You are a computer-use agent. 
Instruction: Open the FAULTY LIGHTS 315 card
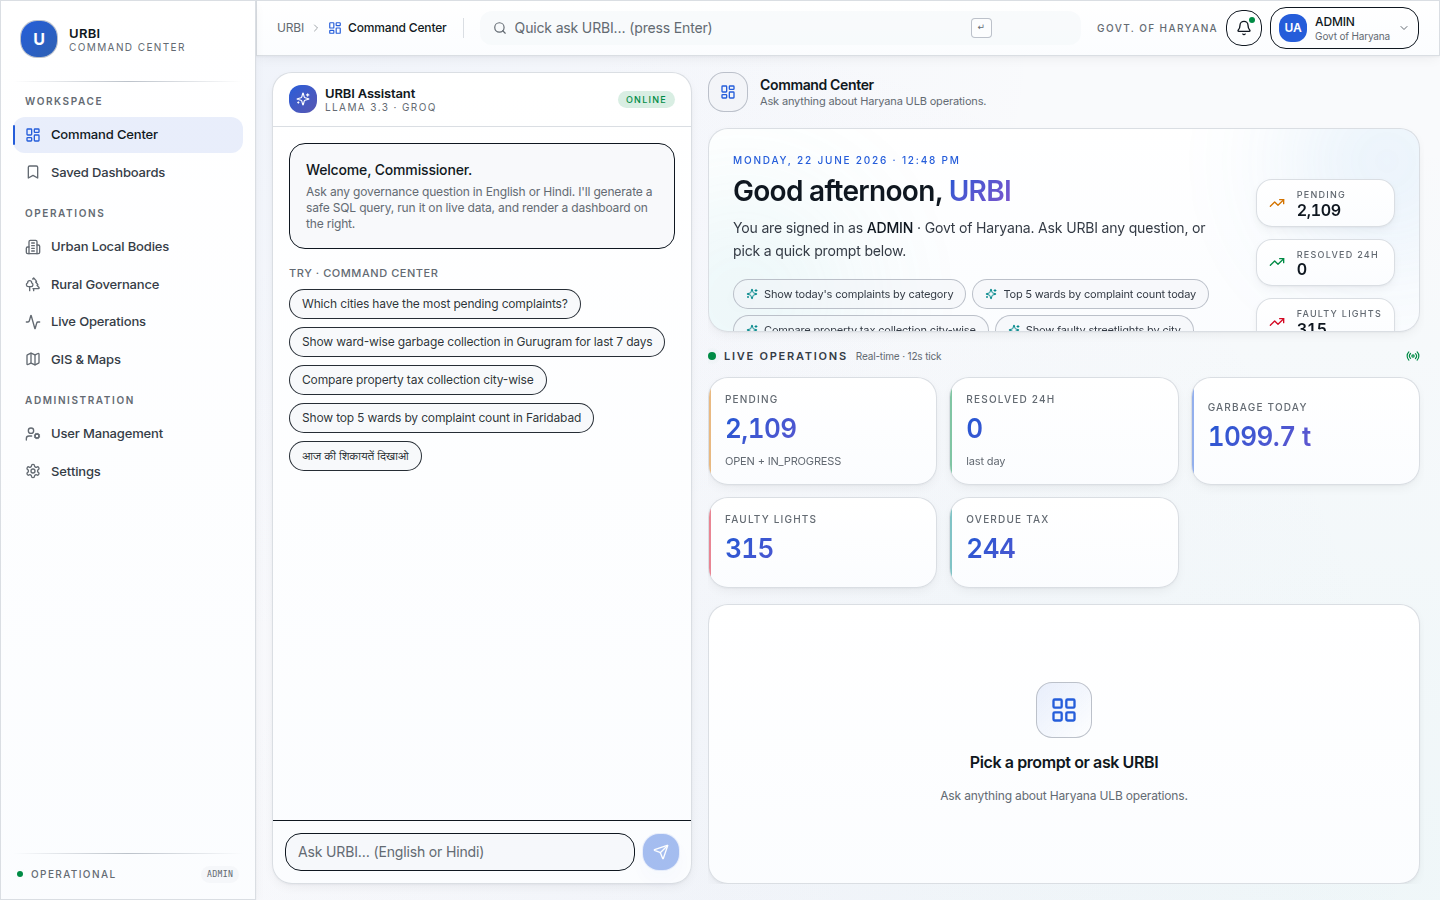(823, 542)
